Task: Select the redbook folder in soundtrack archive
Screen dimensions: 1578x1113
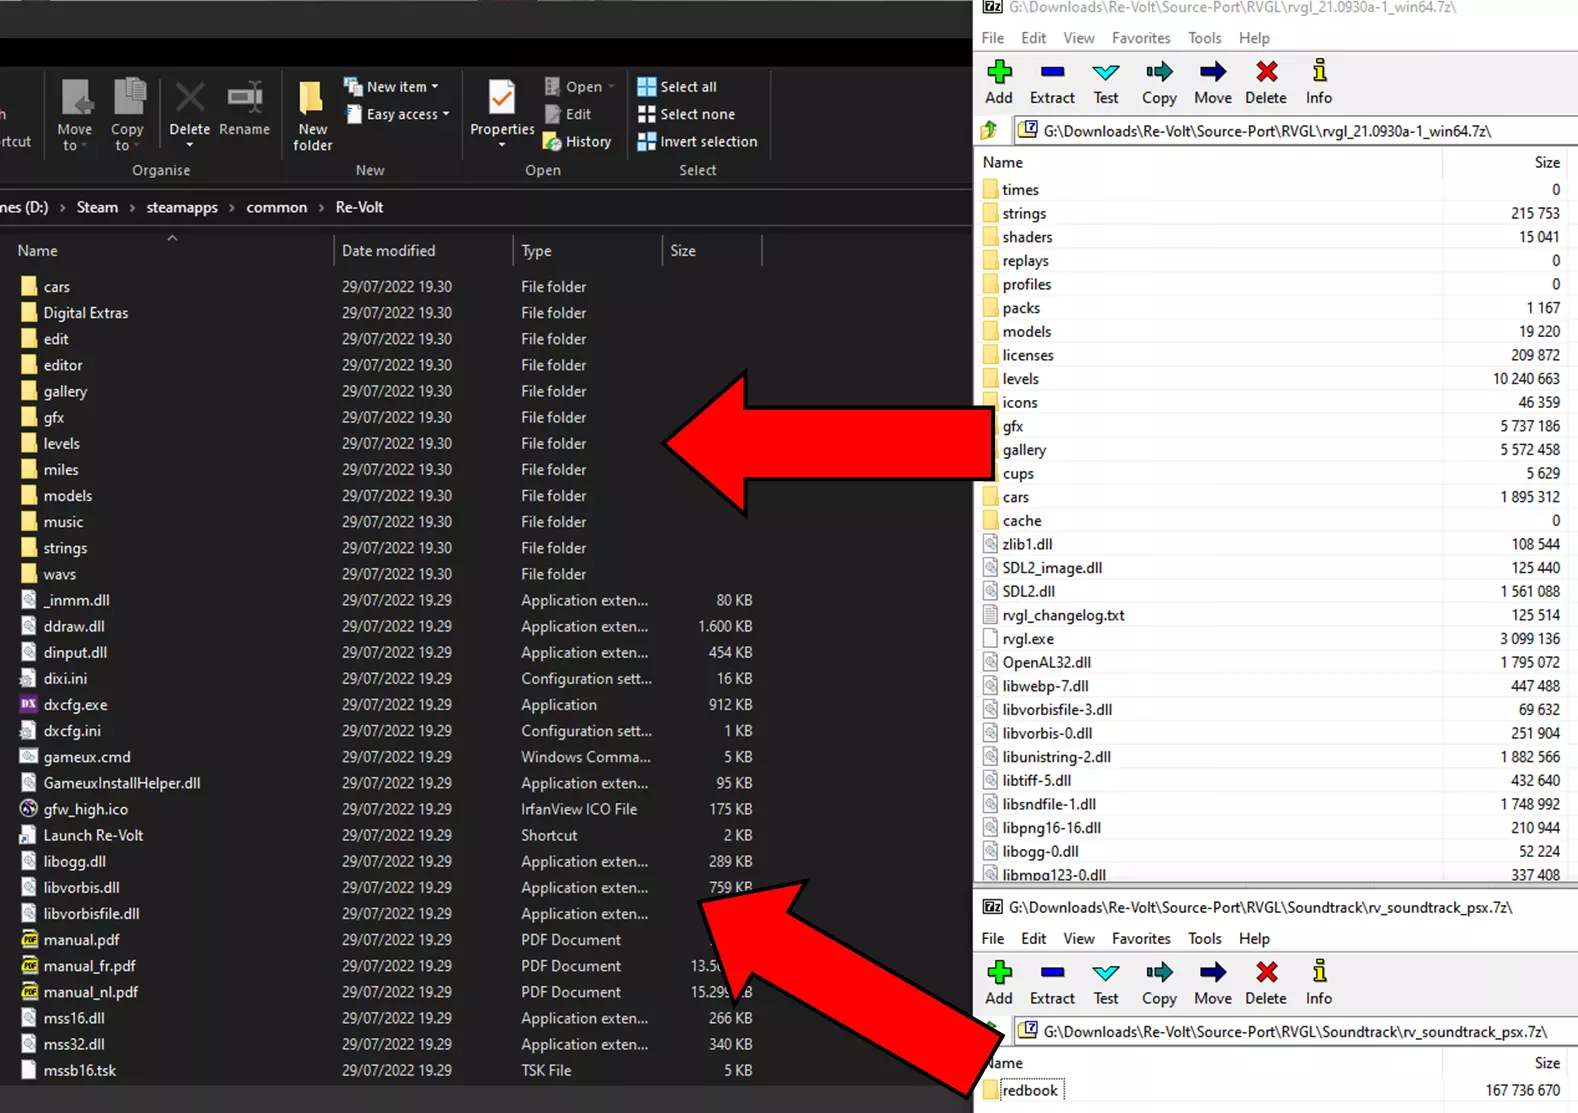Action: (1029, 1090)
